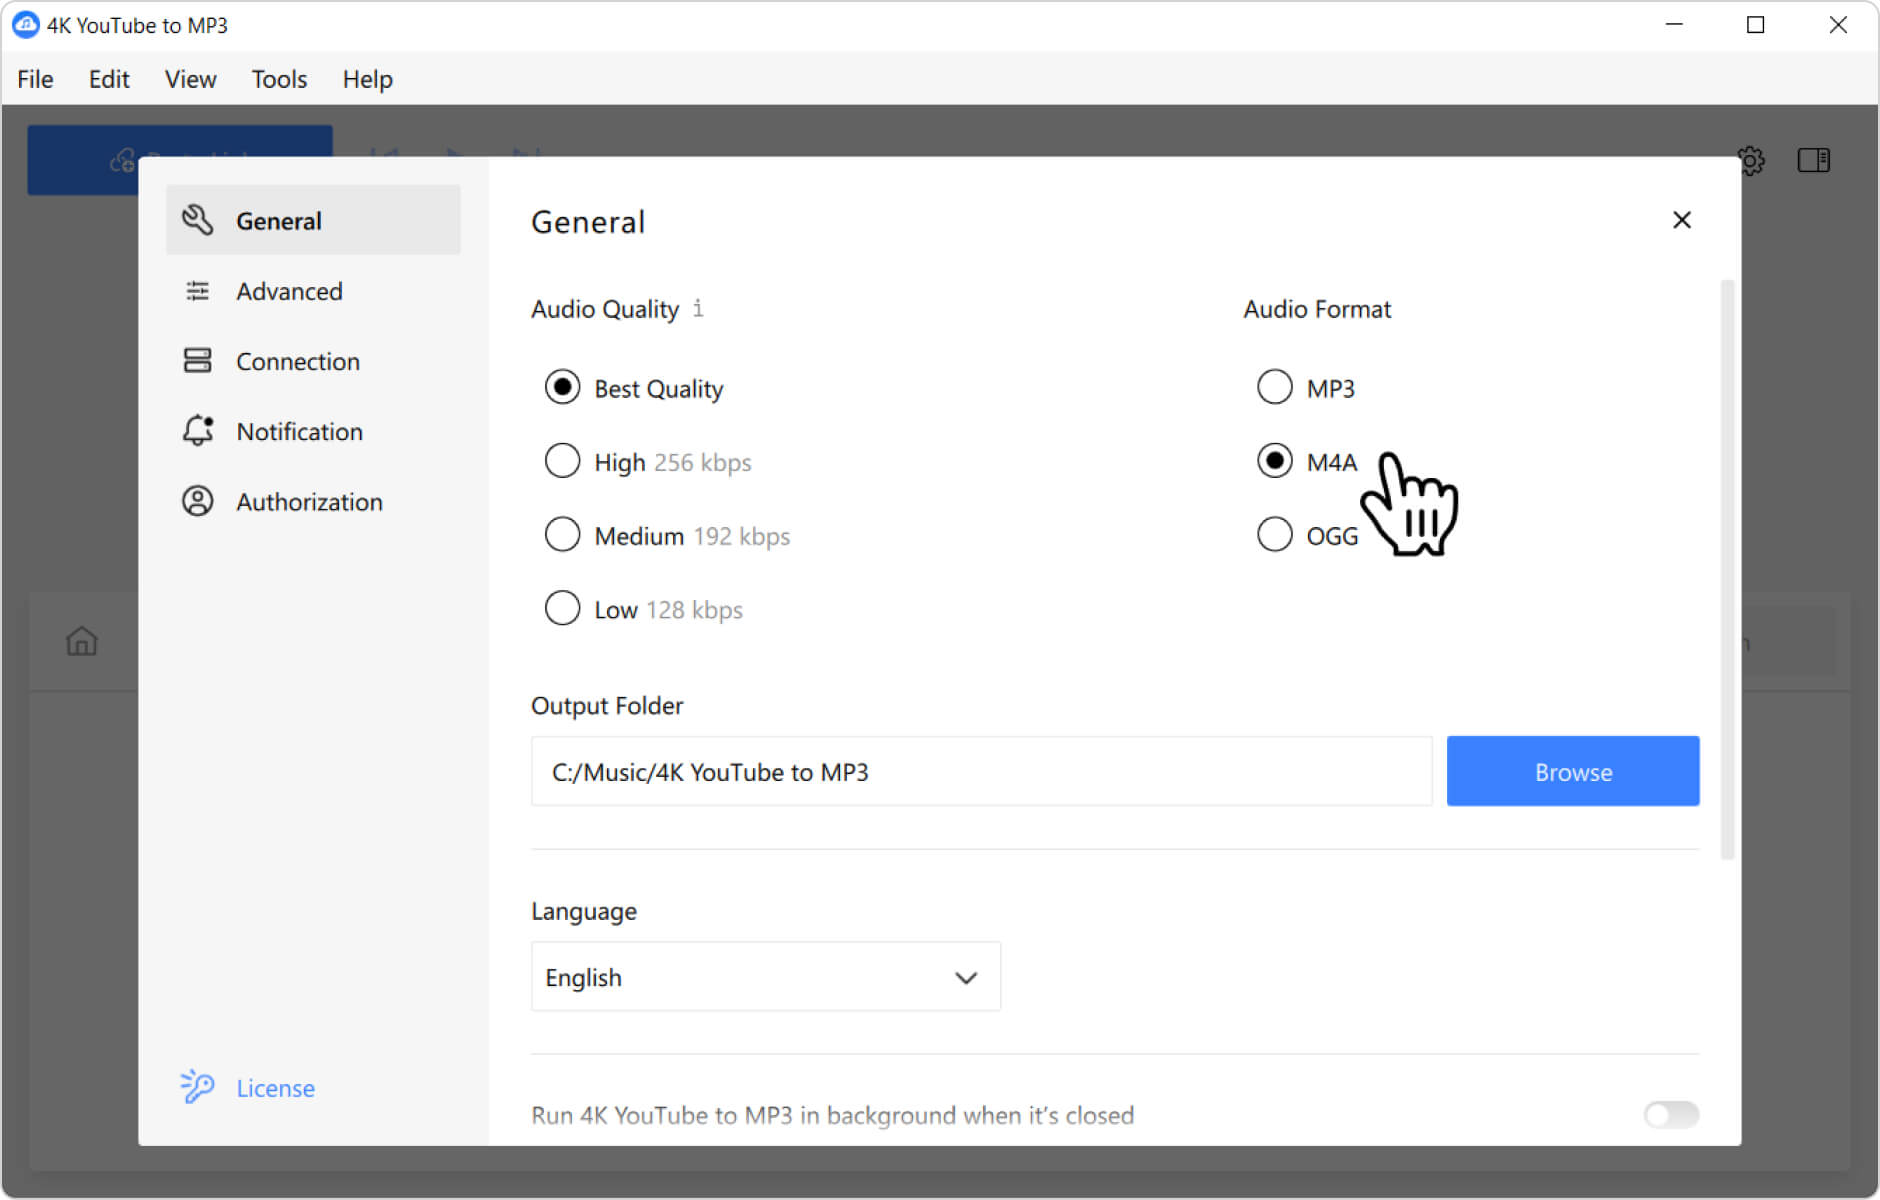Click the Notification bell icon
1880x1200 pixels.
click(197, 431)
